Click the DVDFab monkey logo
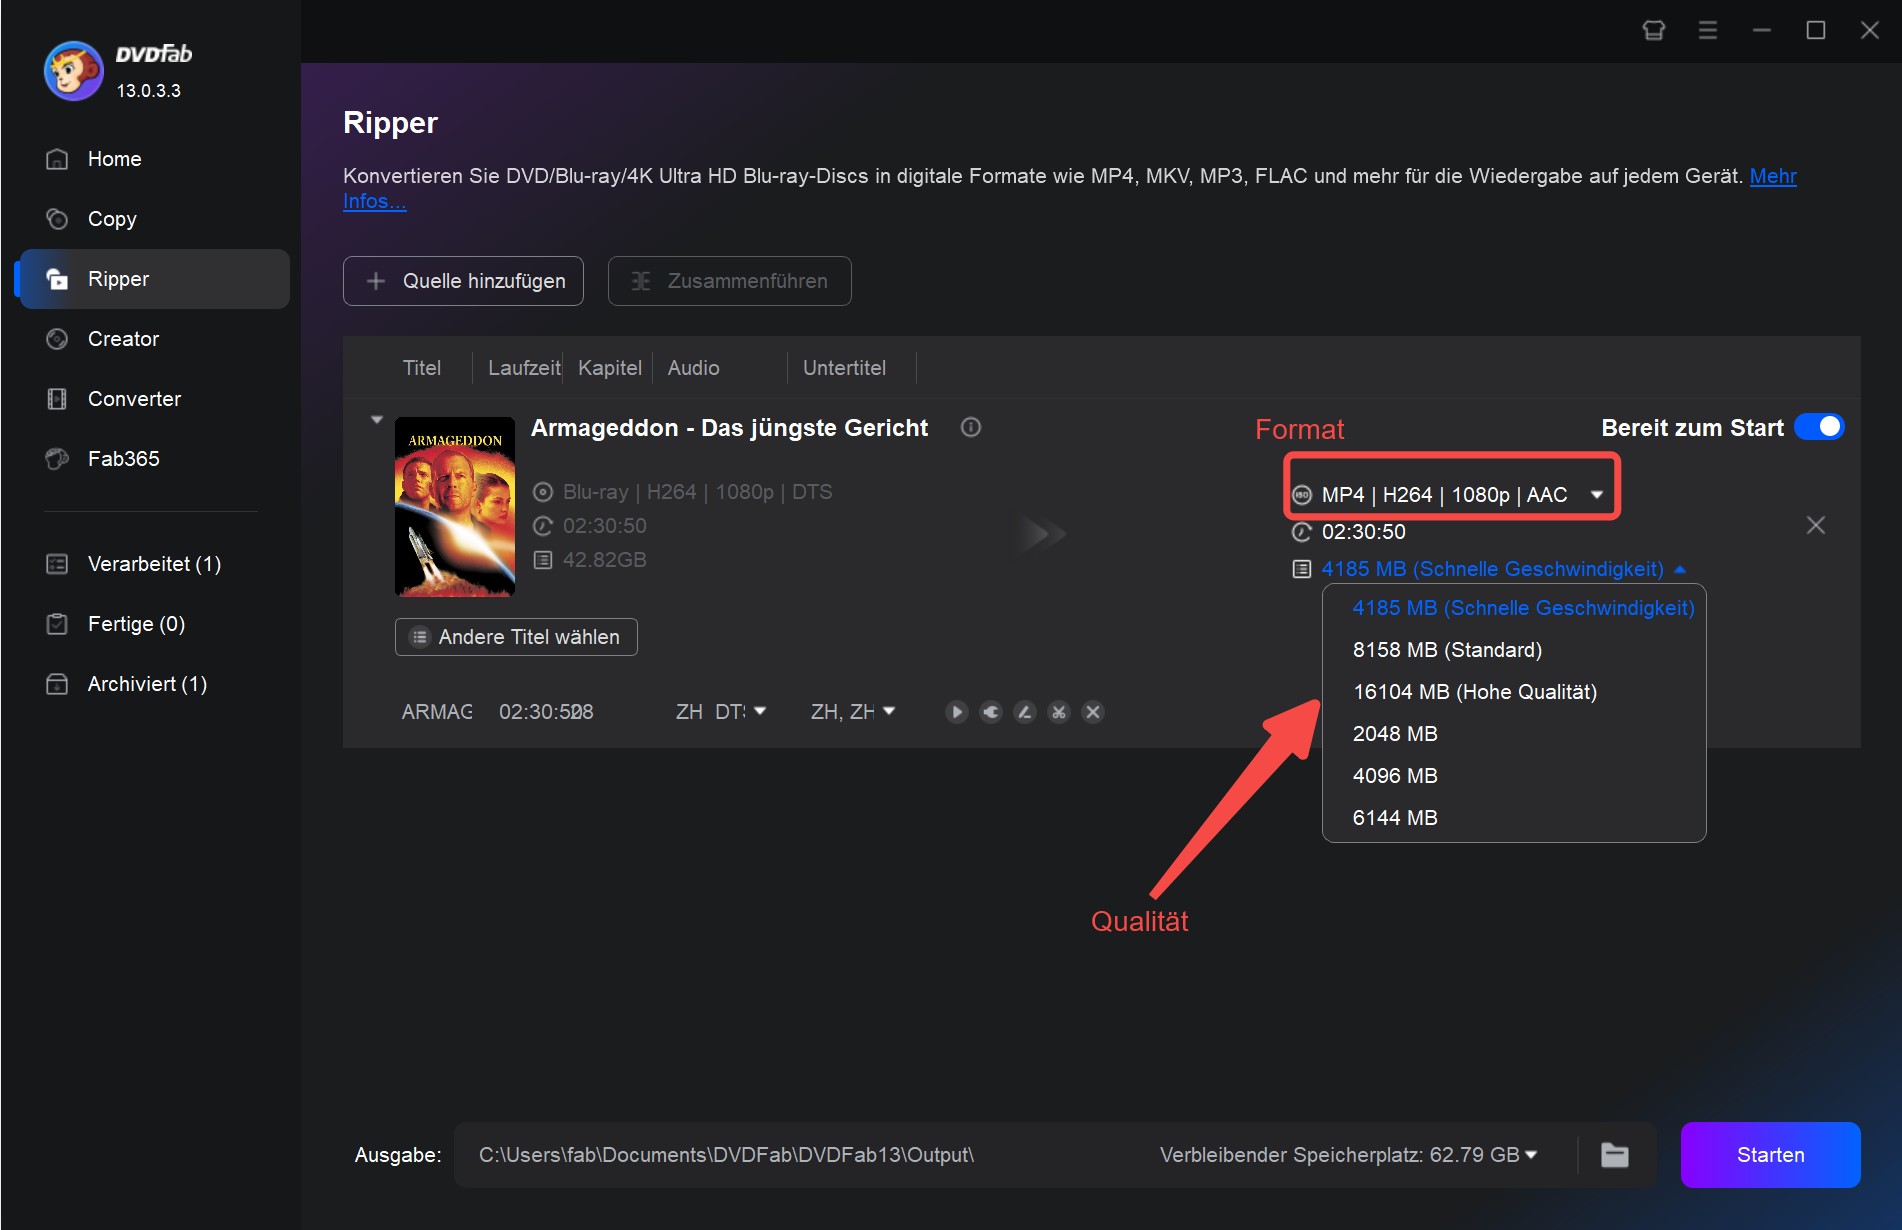This screenshot has width=1902, height=1230. click(x=73, y=71)
